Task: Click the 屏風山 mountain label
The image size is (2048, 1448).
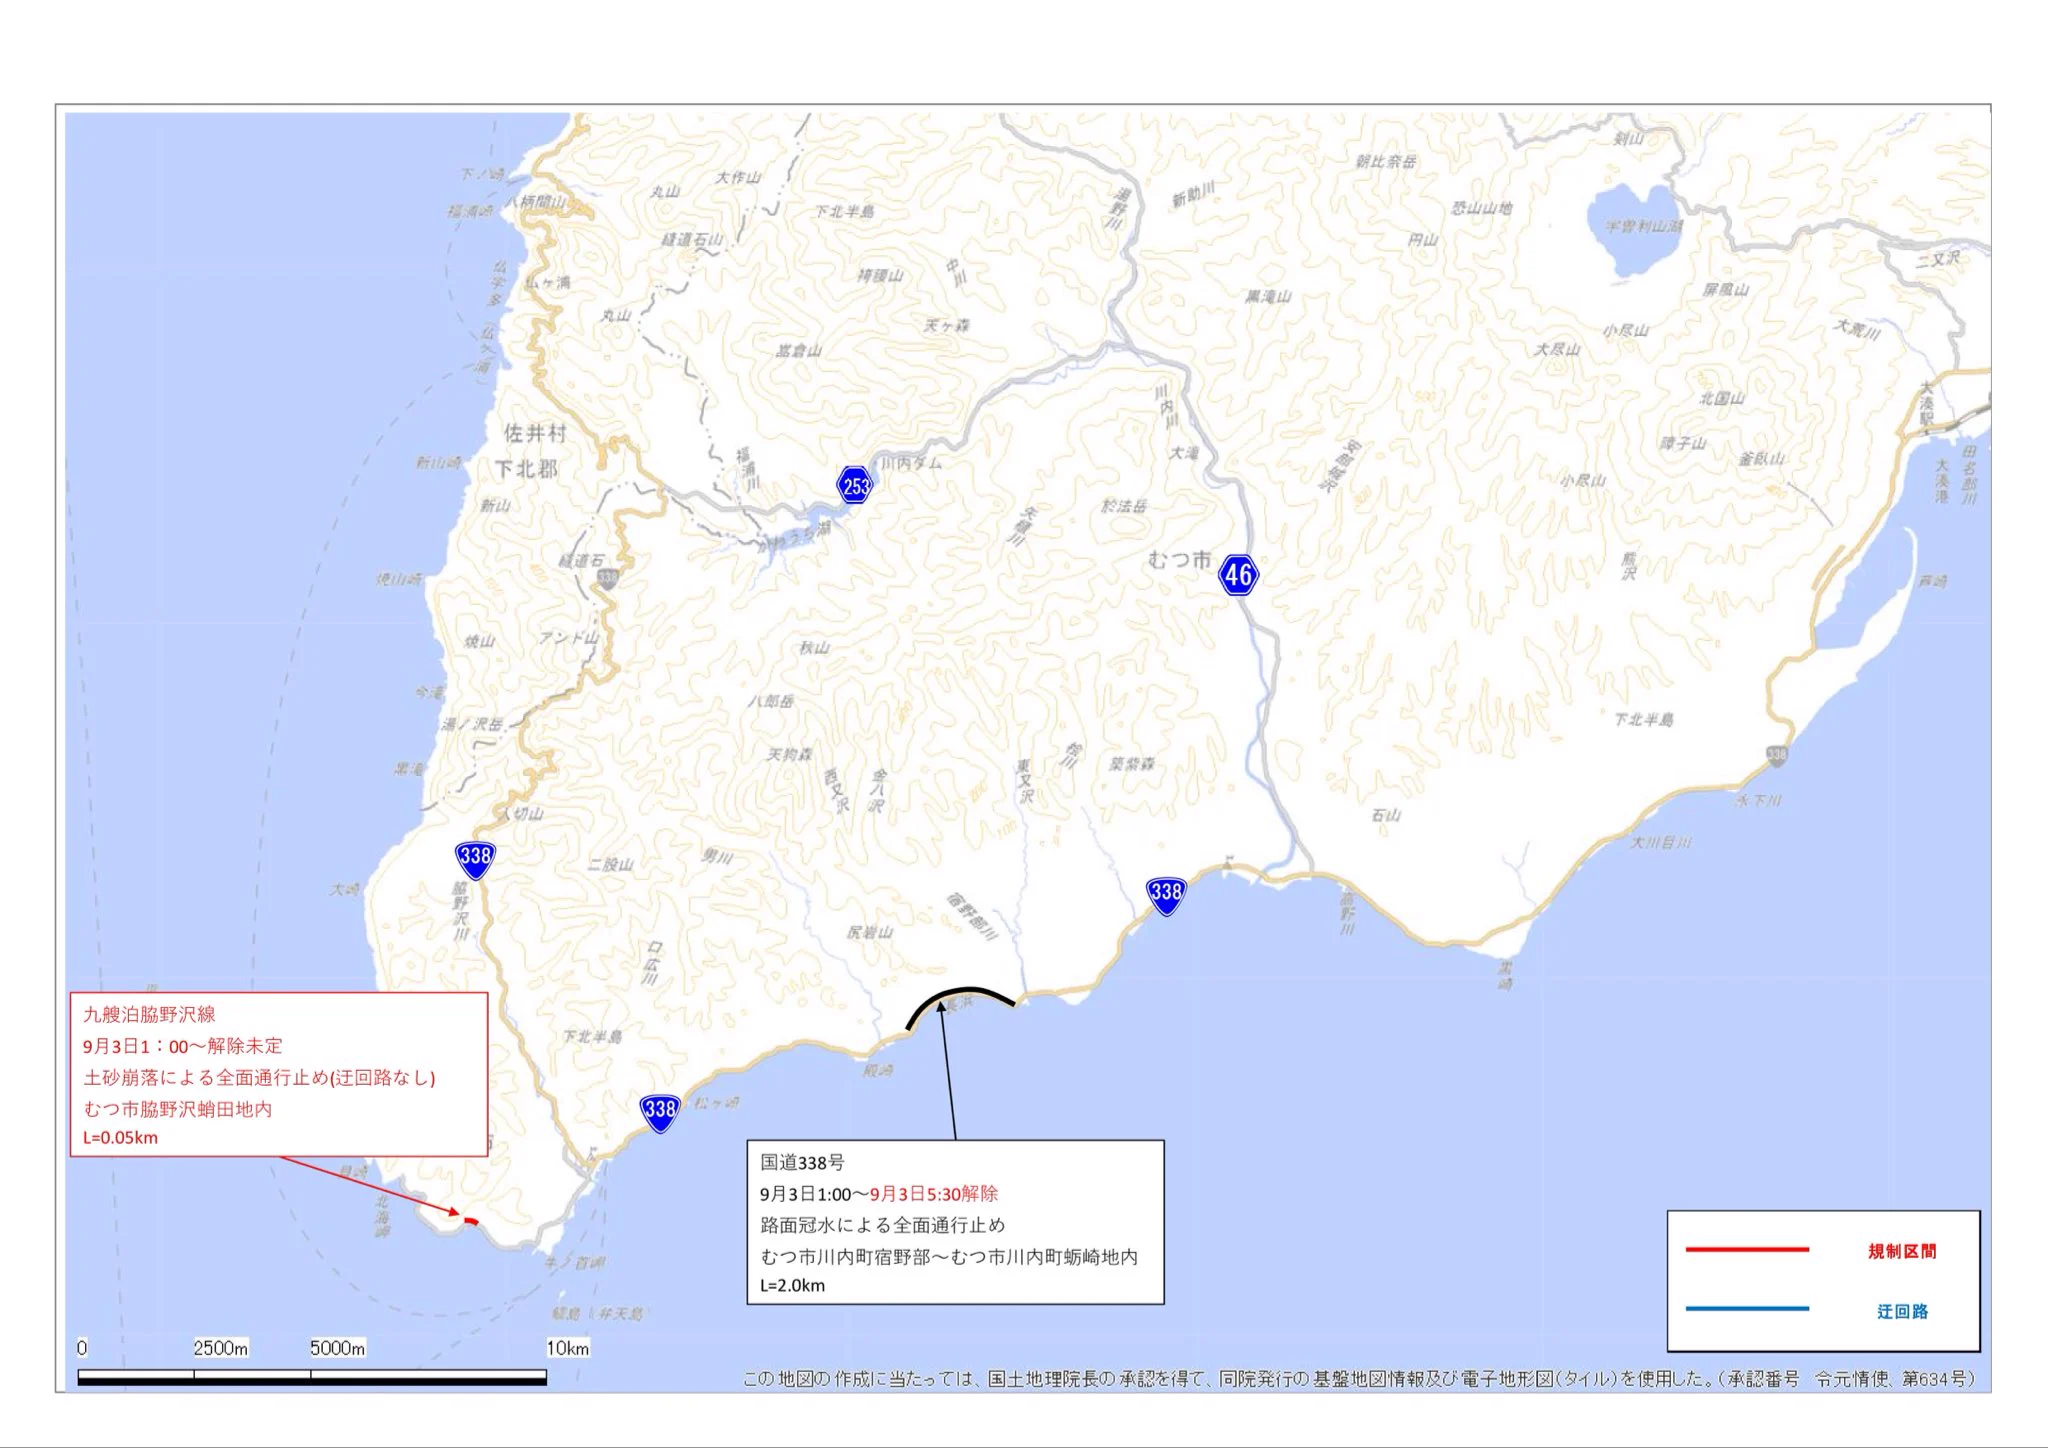Action: (x=1725, y=290)
